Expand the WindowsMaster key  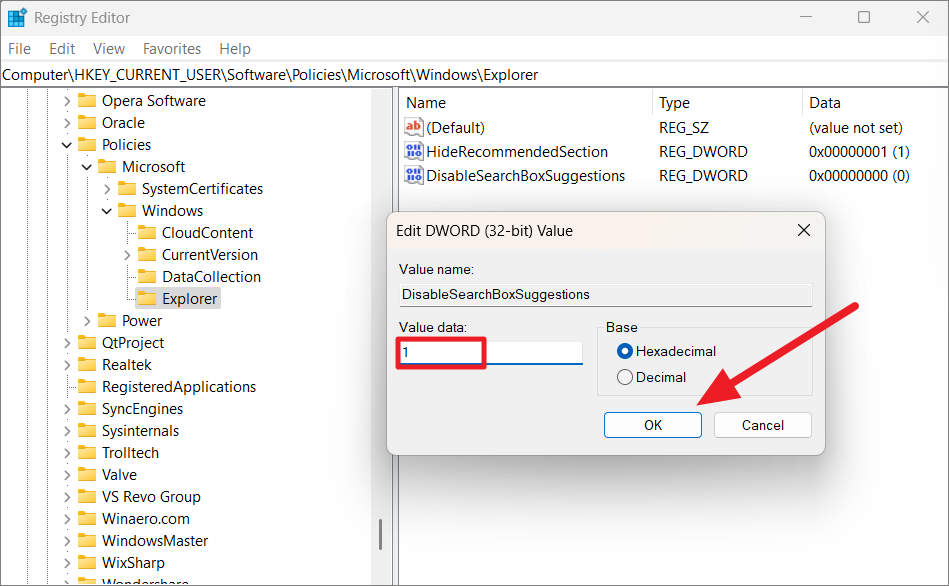67,541
